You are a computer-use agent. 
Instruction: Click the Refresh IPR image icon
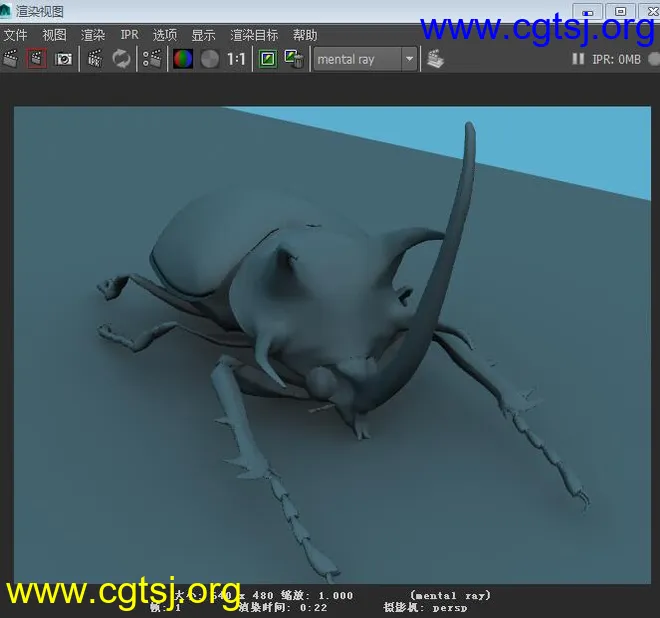[121, 59]
